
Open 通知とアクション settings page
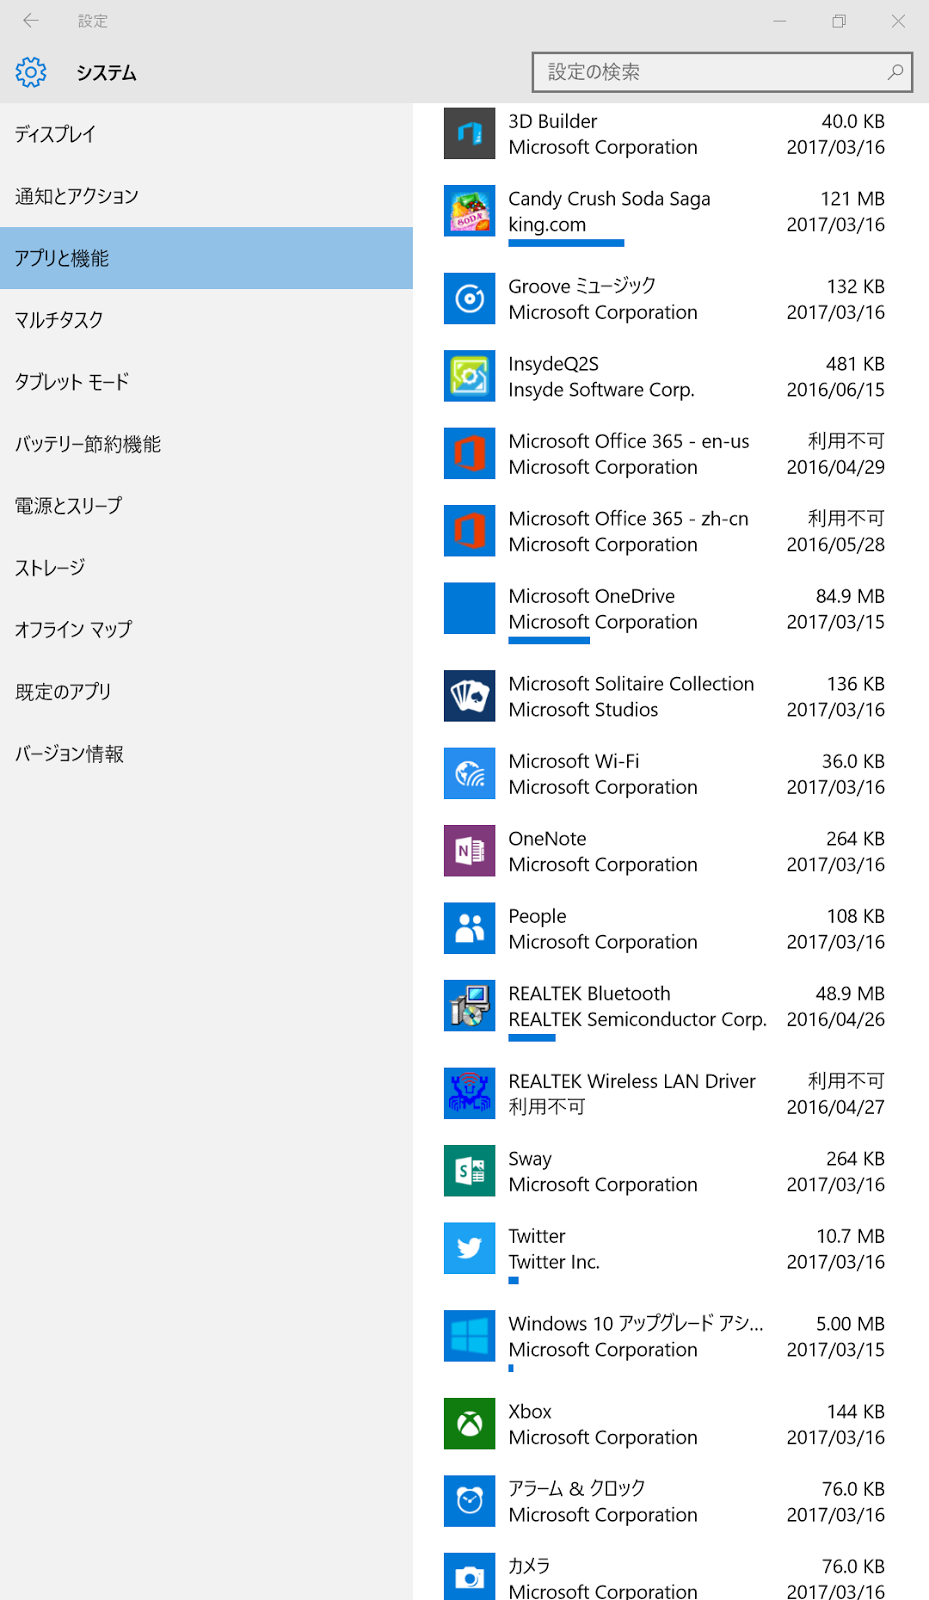(206, 196)
